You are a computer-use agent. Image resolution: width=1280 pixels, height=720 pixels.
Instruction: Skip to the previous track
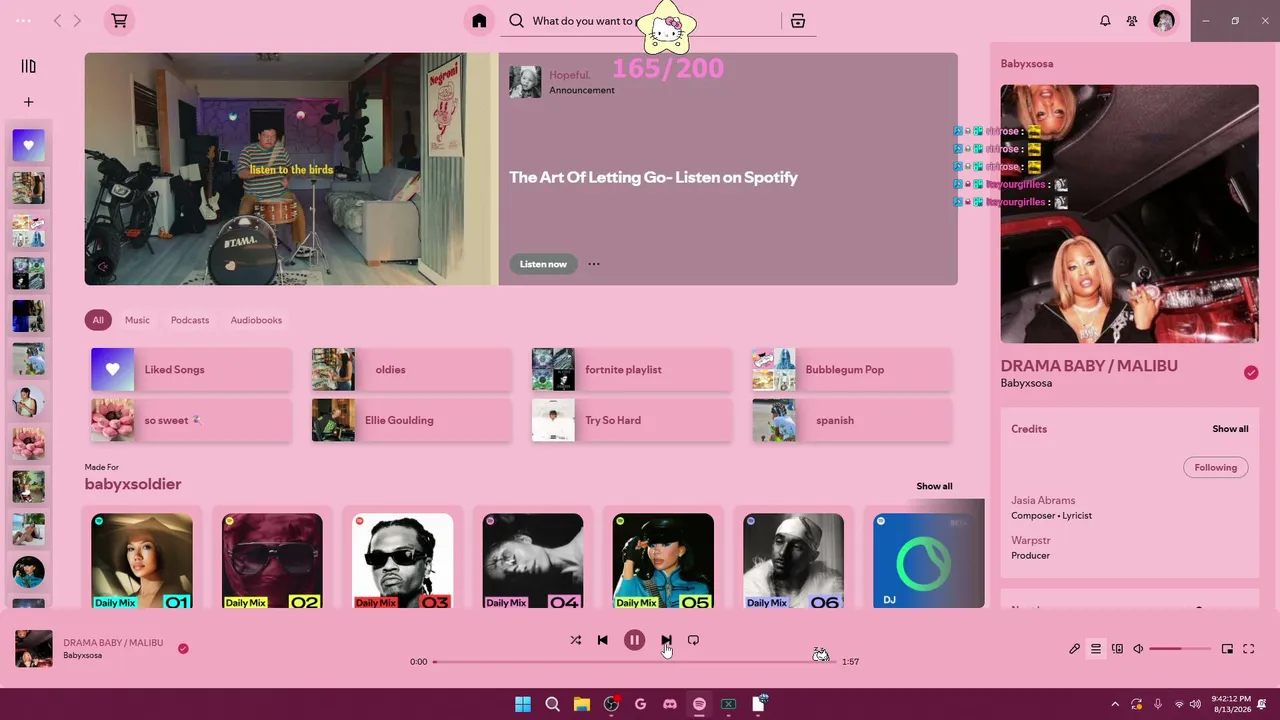coord(602,640)
